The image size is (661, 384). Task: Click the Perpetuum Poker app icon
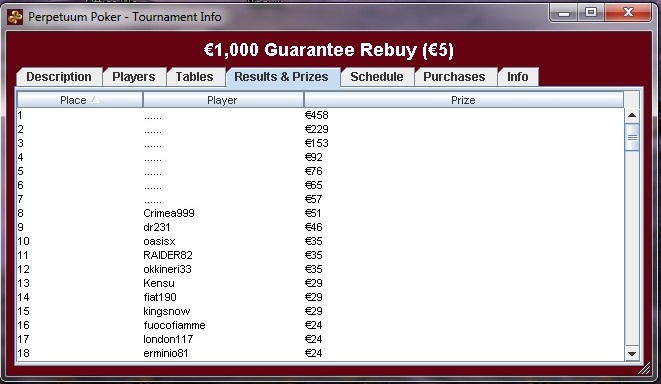(x=15, y=17)
